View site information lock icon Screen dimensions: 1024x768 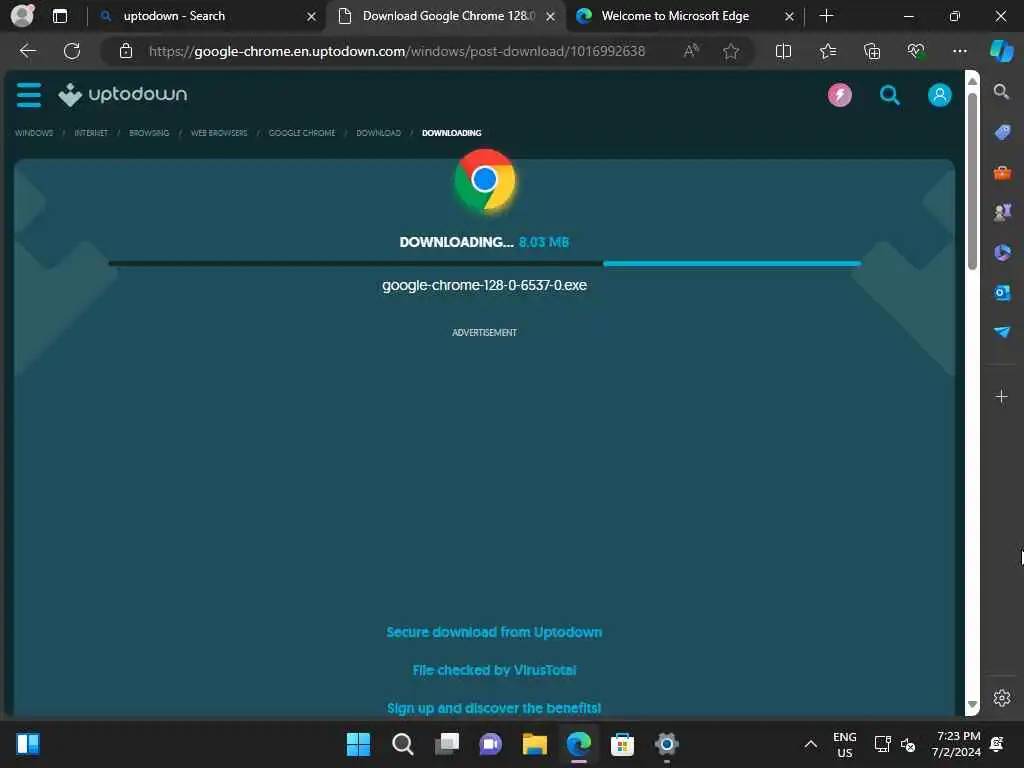[126, 51]
